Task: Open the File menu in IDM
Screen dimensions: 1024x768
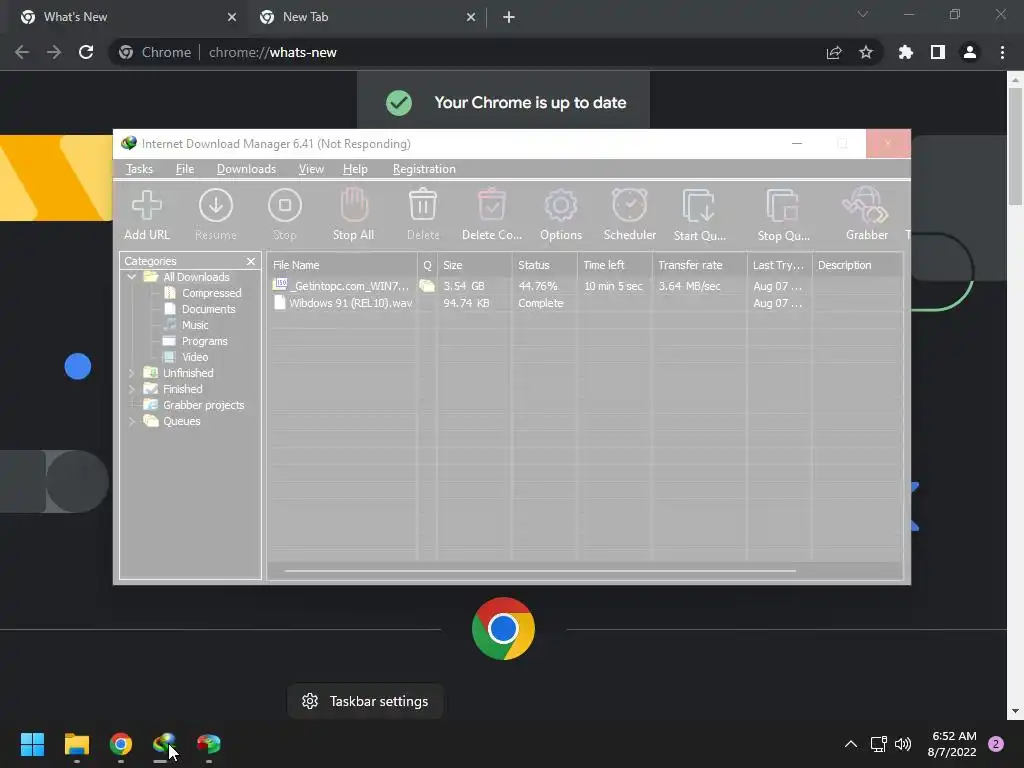Action: pyautogui.click(x=185, y=169)
